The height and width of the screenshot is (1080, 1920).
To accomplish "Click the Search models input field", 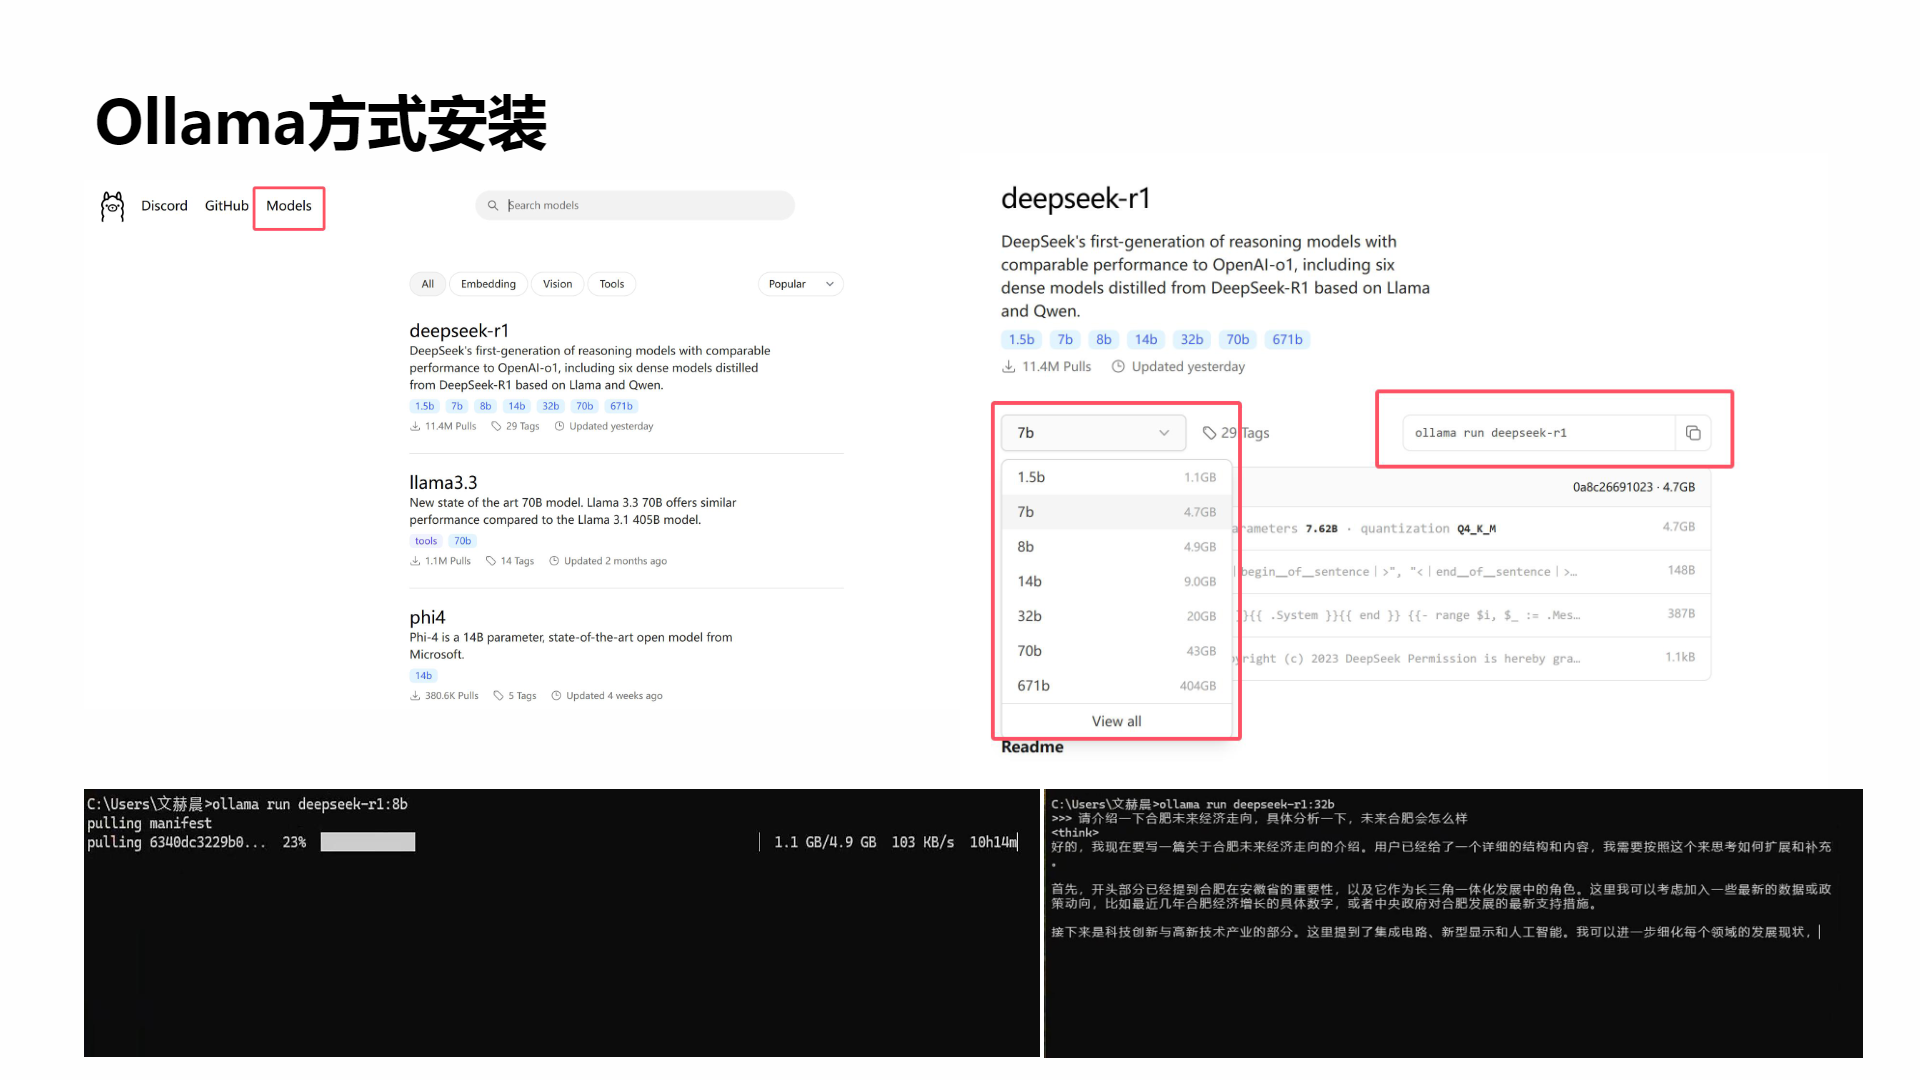I will 635,205.
